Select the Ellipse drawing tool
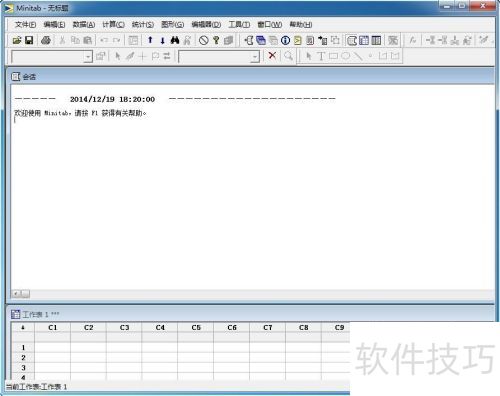Image resolution: width=500 pixels, height=396 pixels. pyautogui.click(x=346, y=56)
